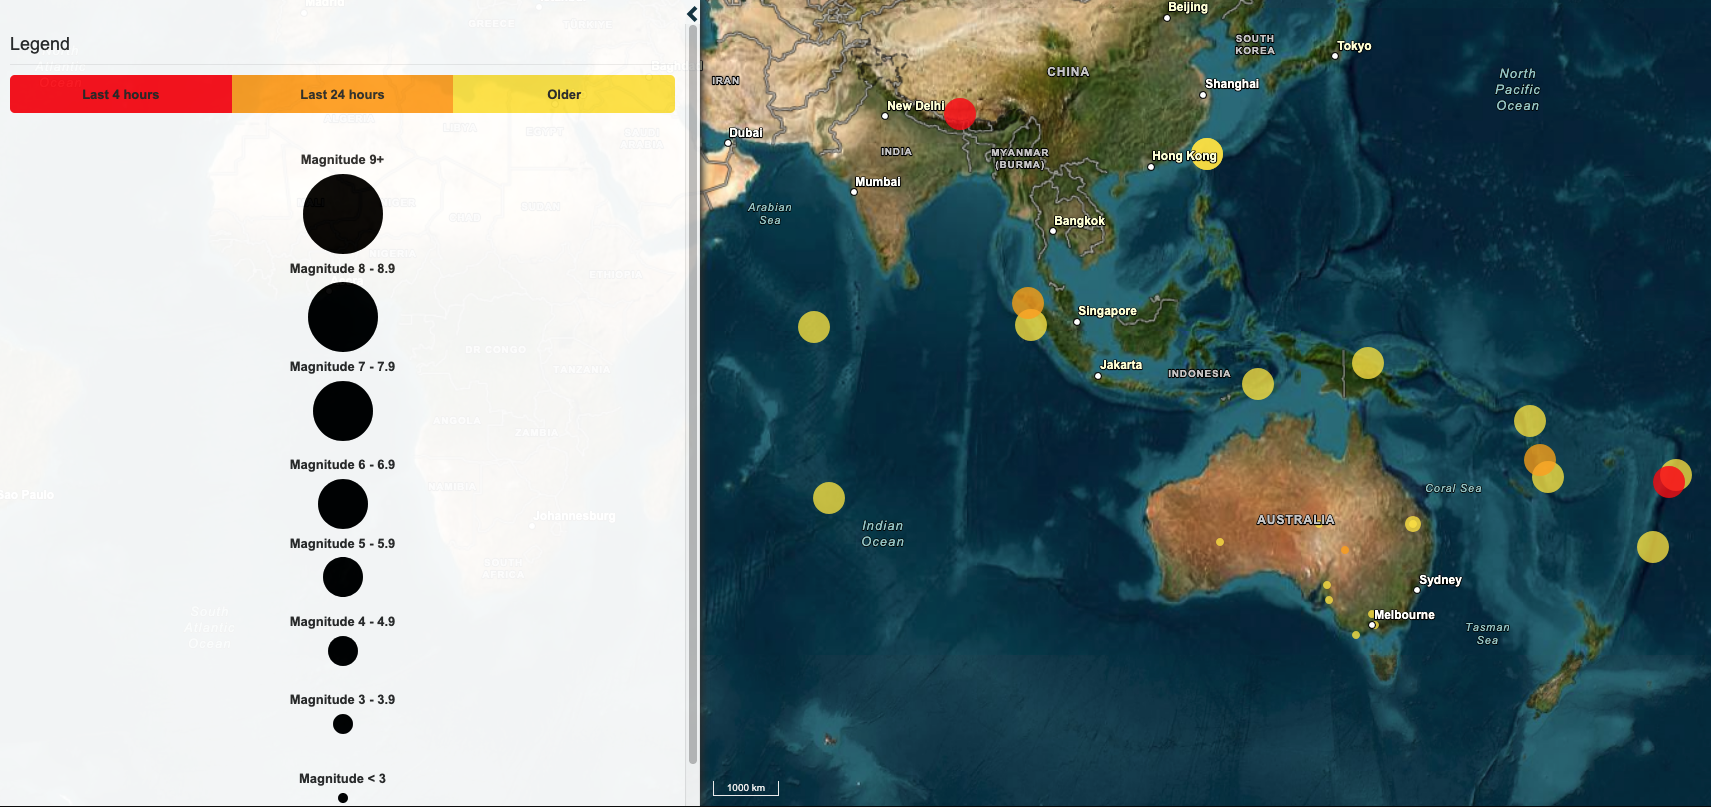Select the red 'Last 4 hours' legend swatch
Image resolution: width=1711 pixels, height=807 pixels.
[x=121, y=94]
